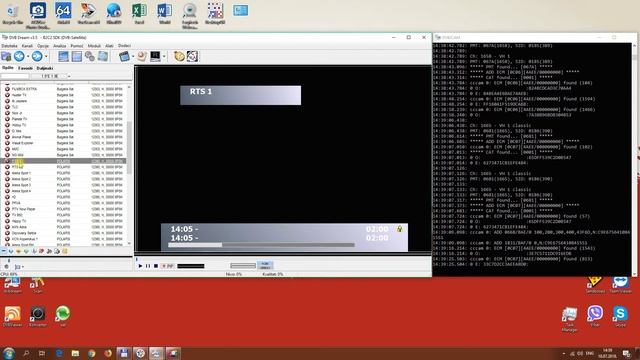Open dropdown beside the forward arrow
This screenshot has height=360, width=640.
point(46,56)
